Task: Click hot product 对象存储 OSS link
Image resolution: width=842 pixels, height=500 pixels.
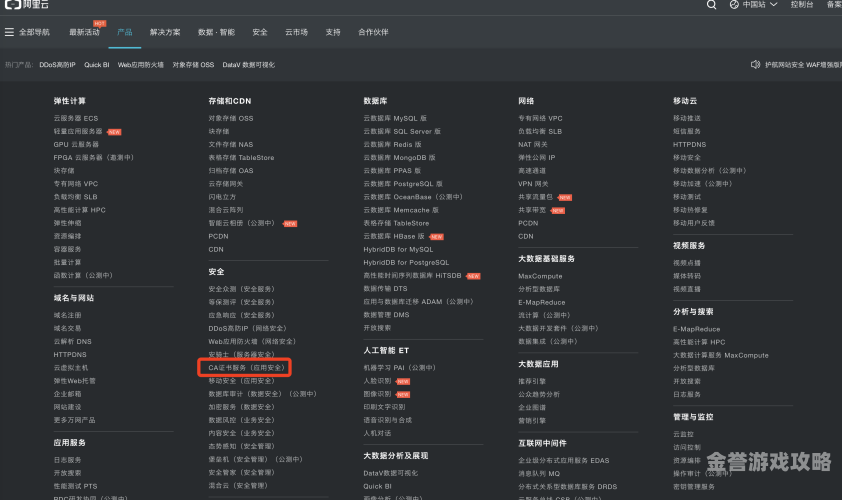Action: tap(193, 65)
